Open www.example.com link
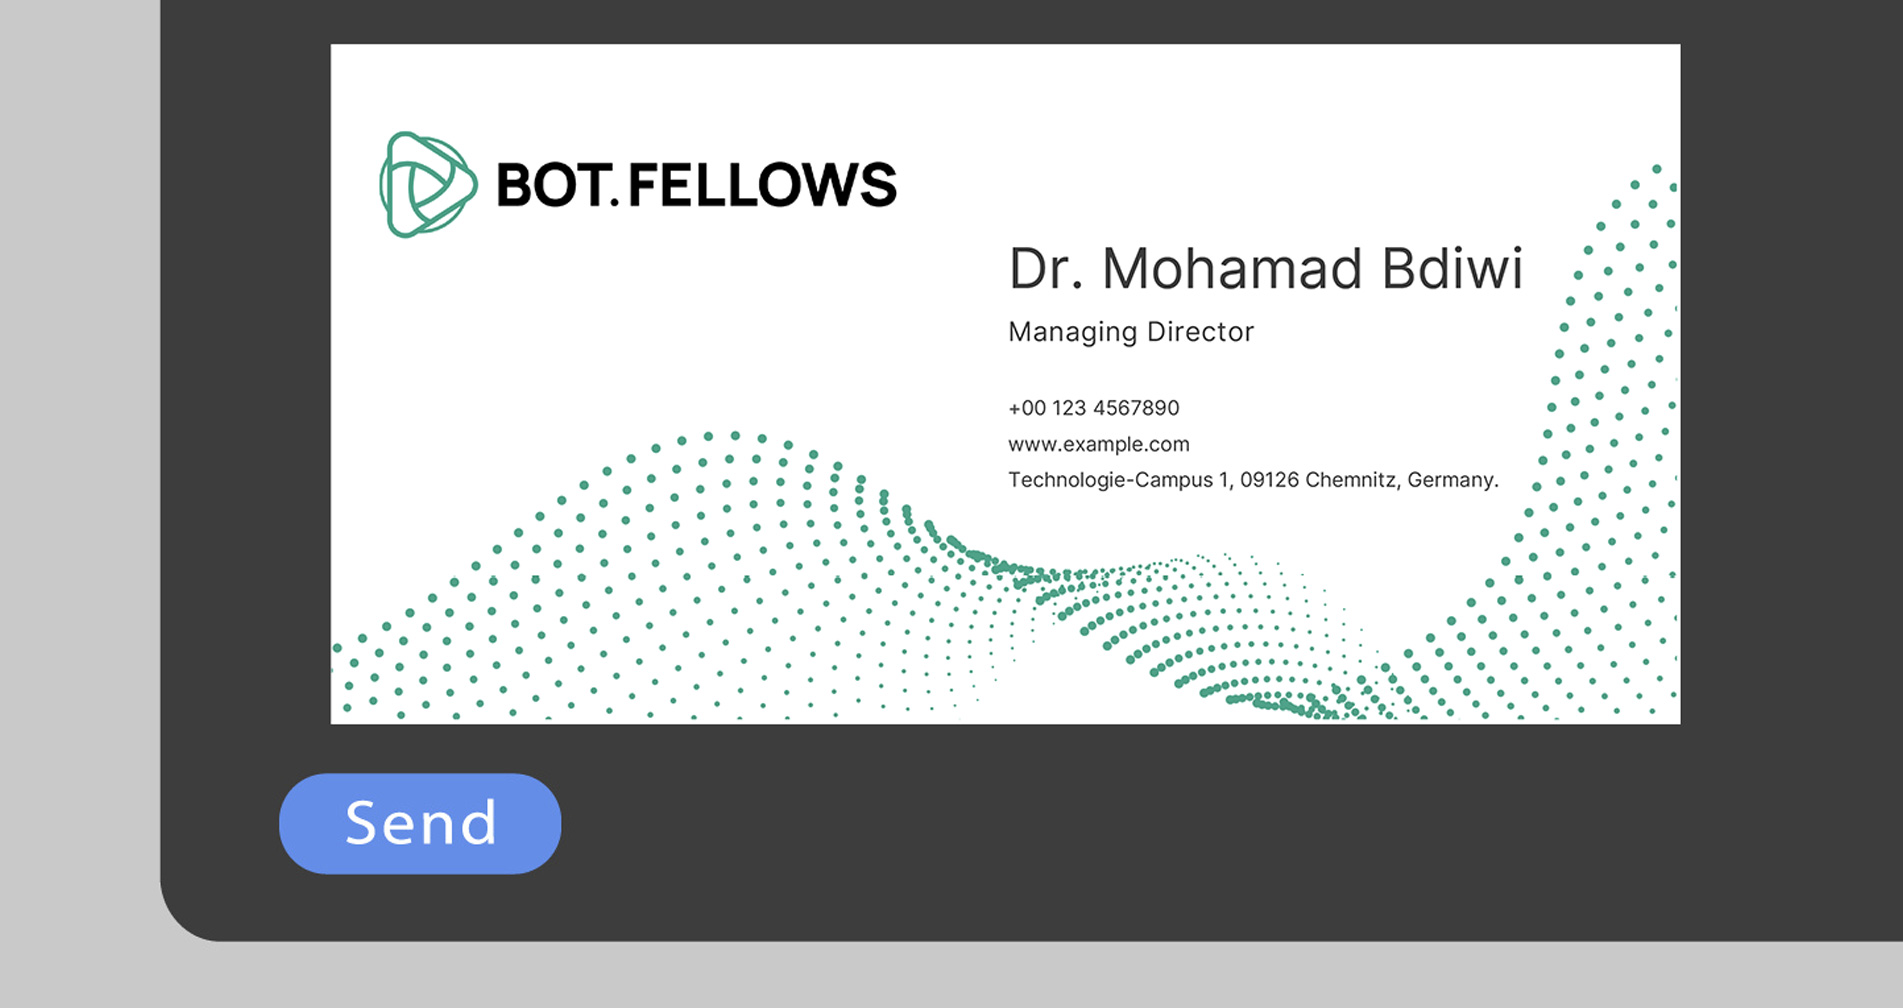The height and width of the screenshot is (1008, 1903). pyautogui.click(x=1098, y=444)
